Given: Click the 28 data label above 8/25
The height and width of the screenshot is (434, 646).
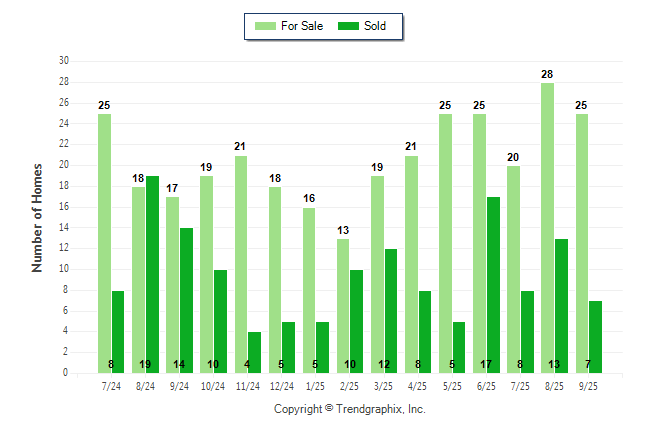Looking at the screenshot, I should [548, 75].
